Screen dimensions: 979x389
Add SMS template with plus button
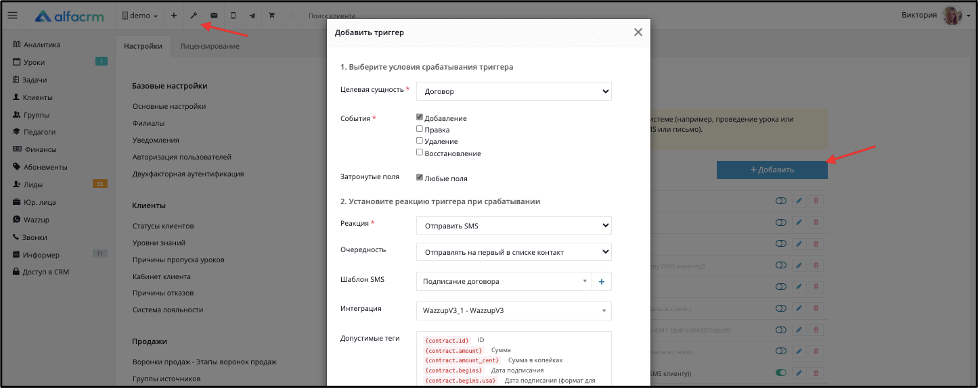[x=602, y=282]
